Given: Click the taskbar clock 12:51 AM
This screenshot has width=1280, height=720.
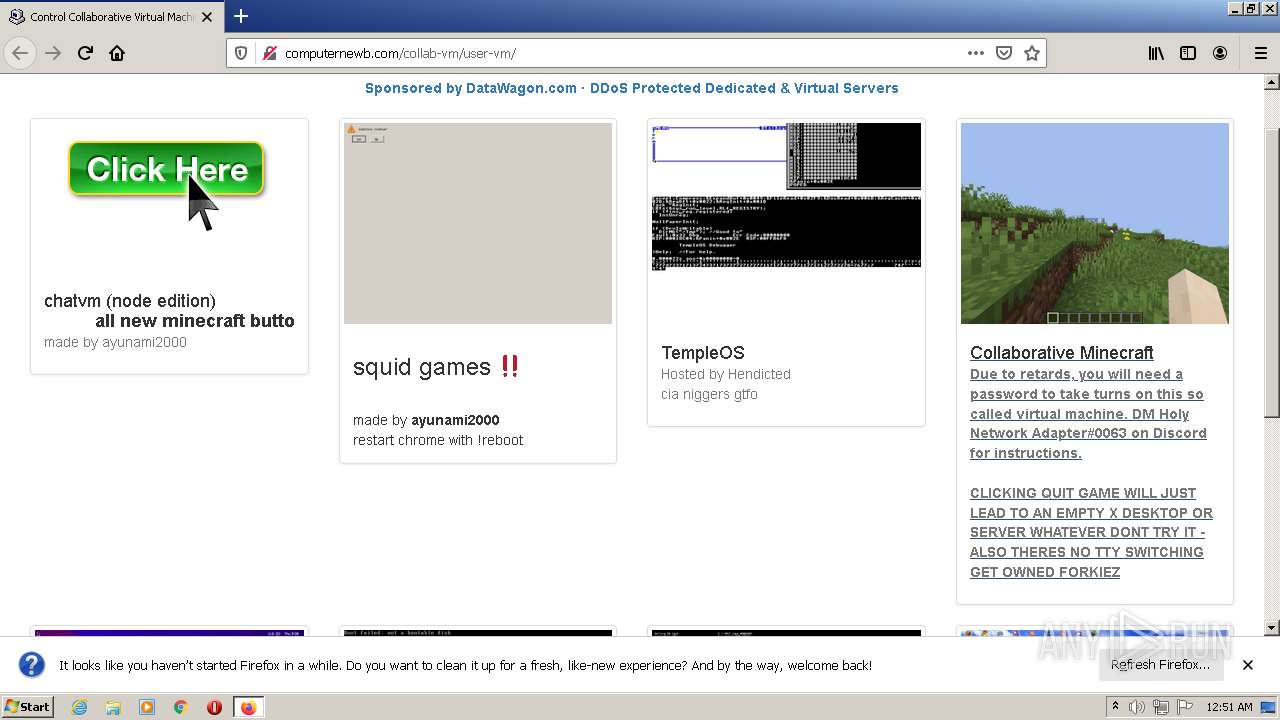Looking at the screenshot, I should 1229,707.
